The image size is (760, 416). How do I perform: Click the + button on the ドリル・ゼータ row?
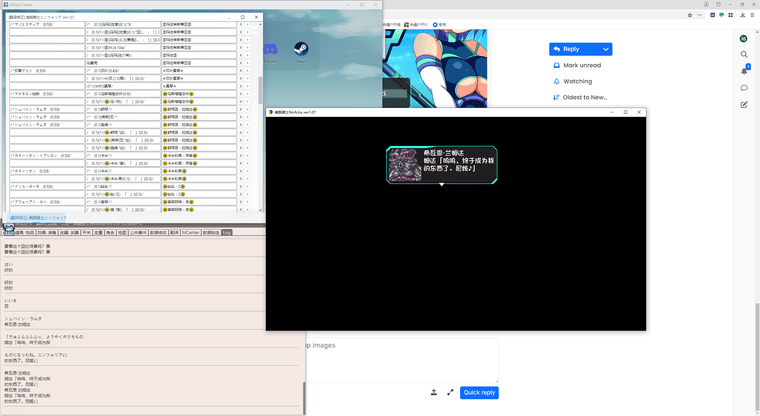pos(247,187)
